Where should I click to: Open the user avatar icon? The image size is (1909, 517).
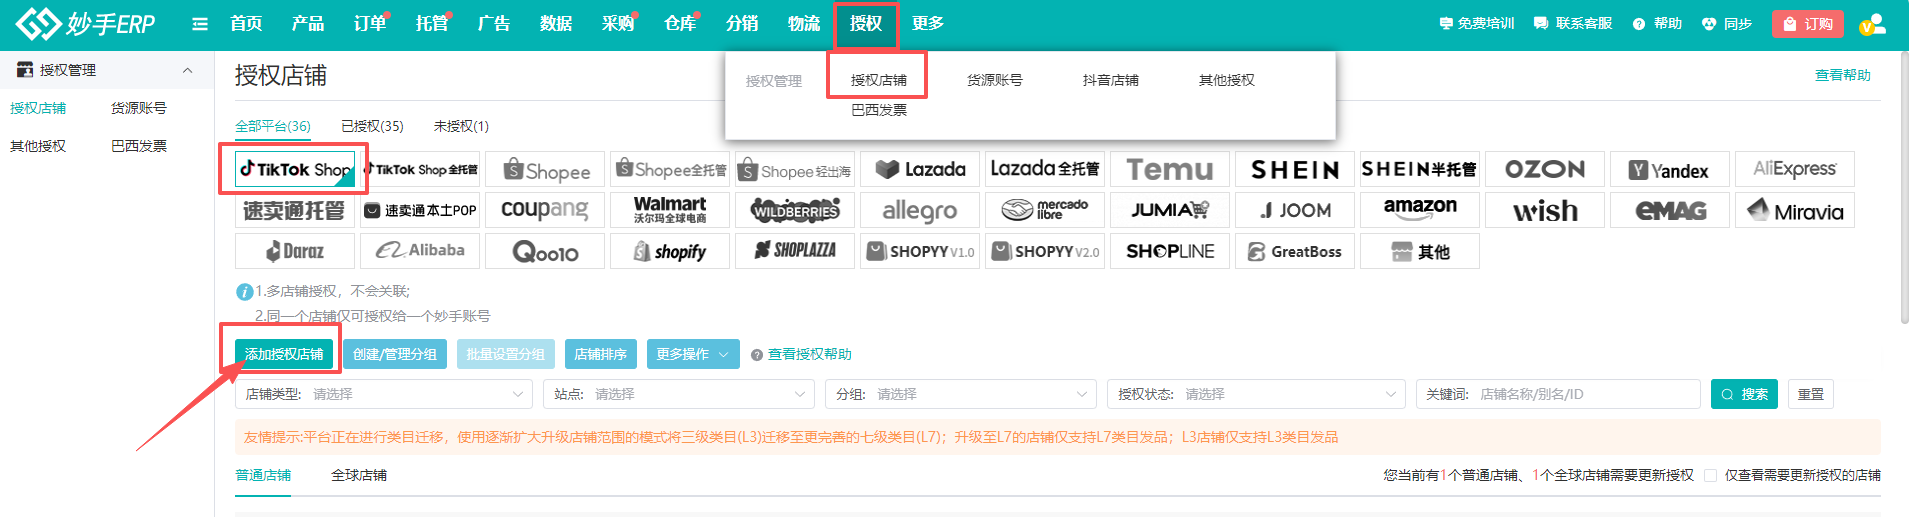point(1873,24)
